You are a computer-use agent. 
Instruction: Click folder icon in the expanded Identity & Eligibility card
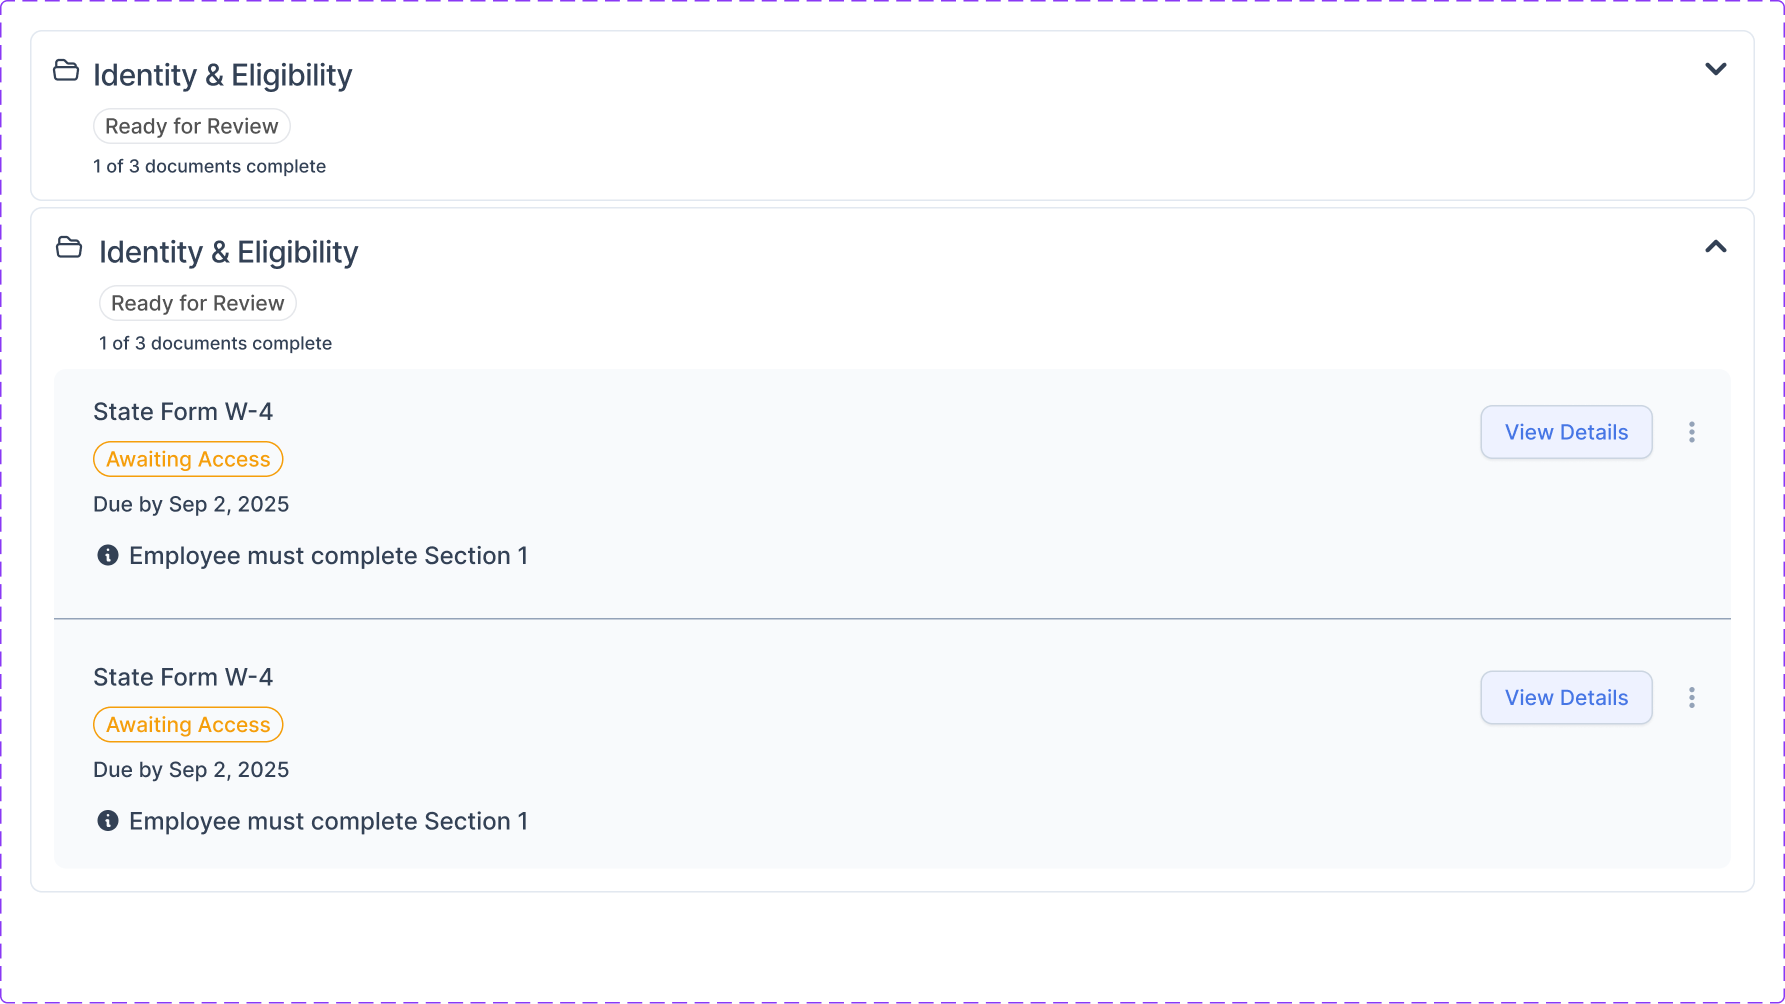click(x=69, y=248)
